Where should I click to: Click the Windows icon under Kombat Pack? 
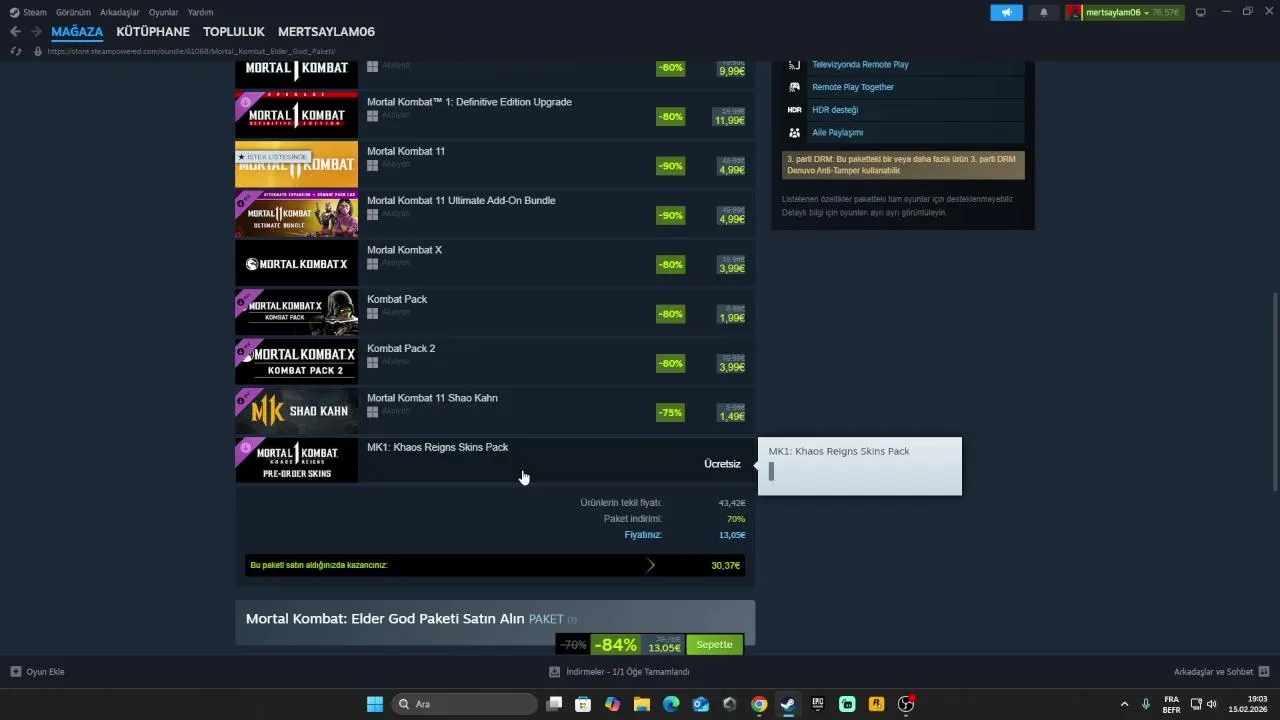(372, 313)
